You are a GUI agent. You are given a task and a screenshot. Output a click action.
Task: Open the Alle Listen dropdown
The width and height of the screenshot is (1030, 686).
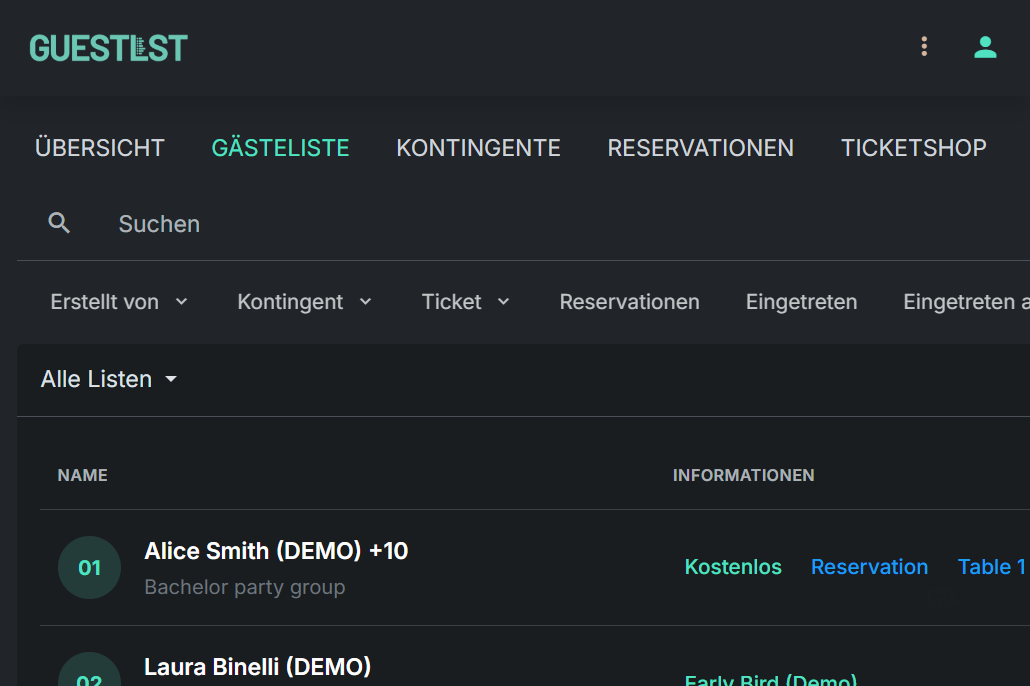(109, 379)
